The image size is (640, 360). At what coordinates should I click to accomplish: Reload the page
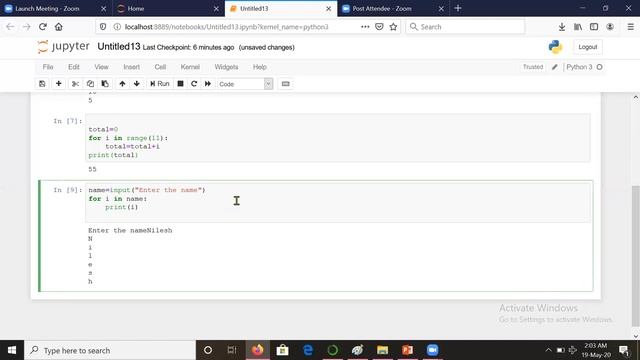point(42,27)
